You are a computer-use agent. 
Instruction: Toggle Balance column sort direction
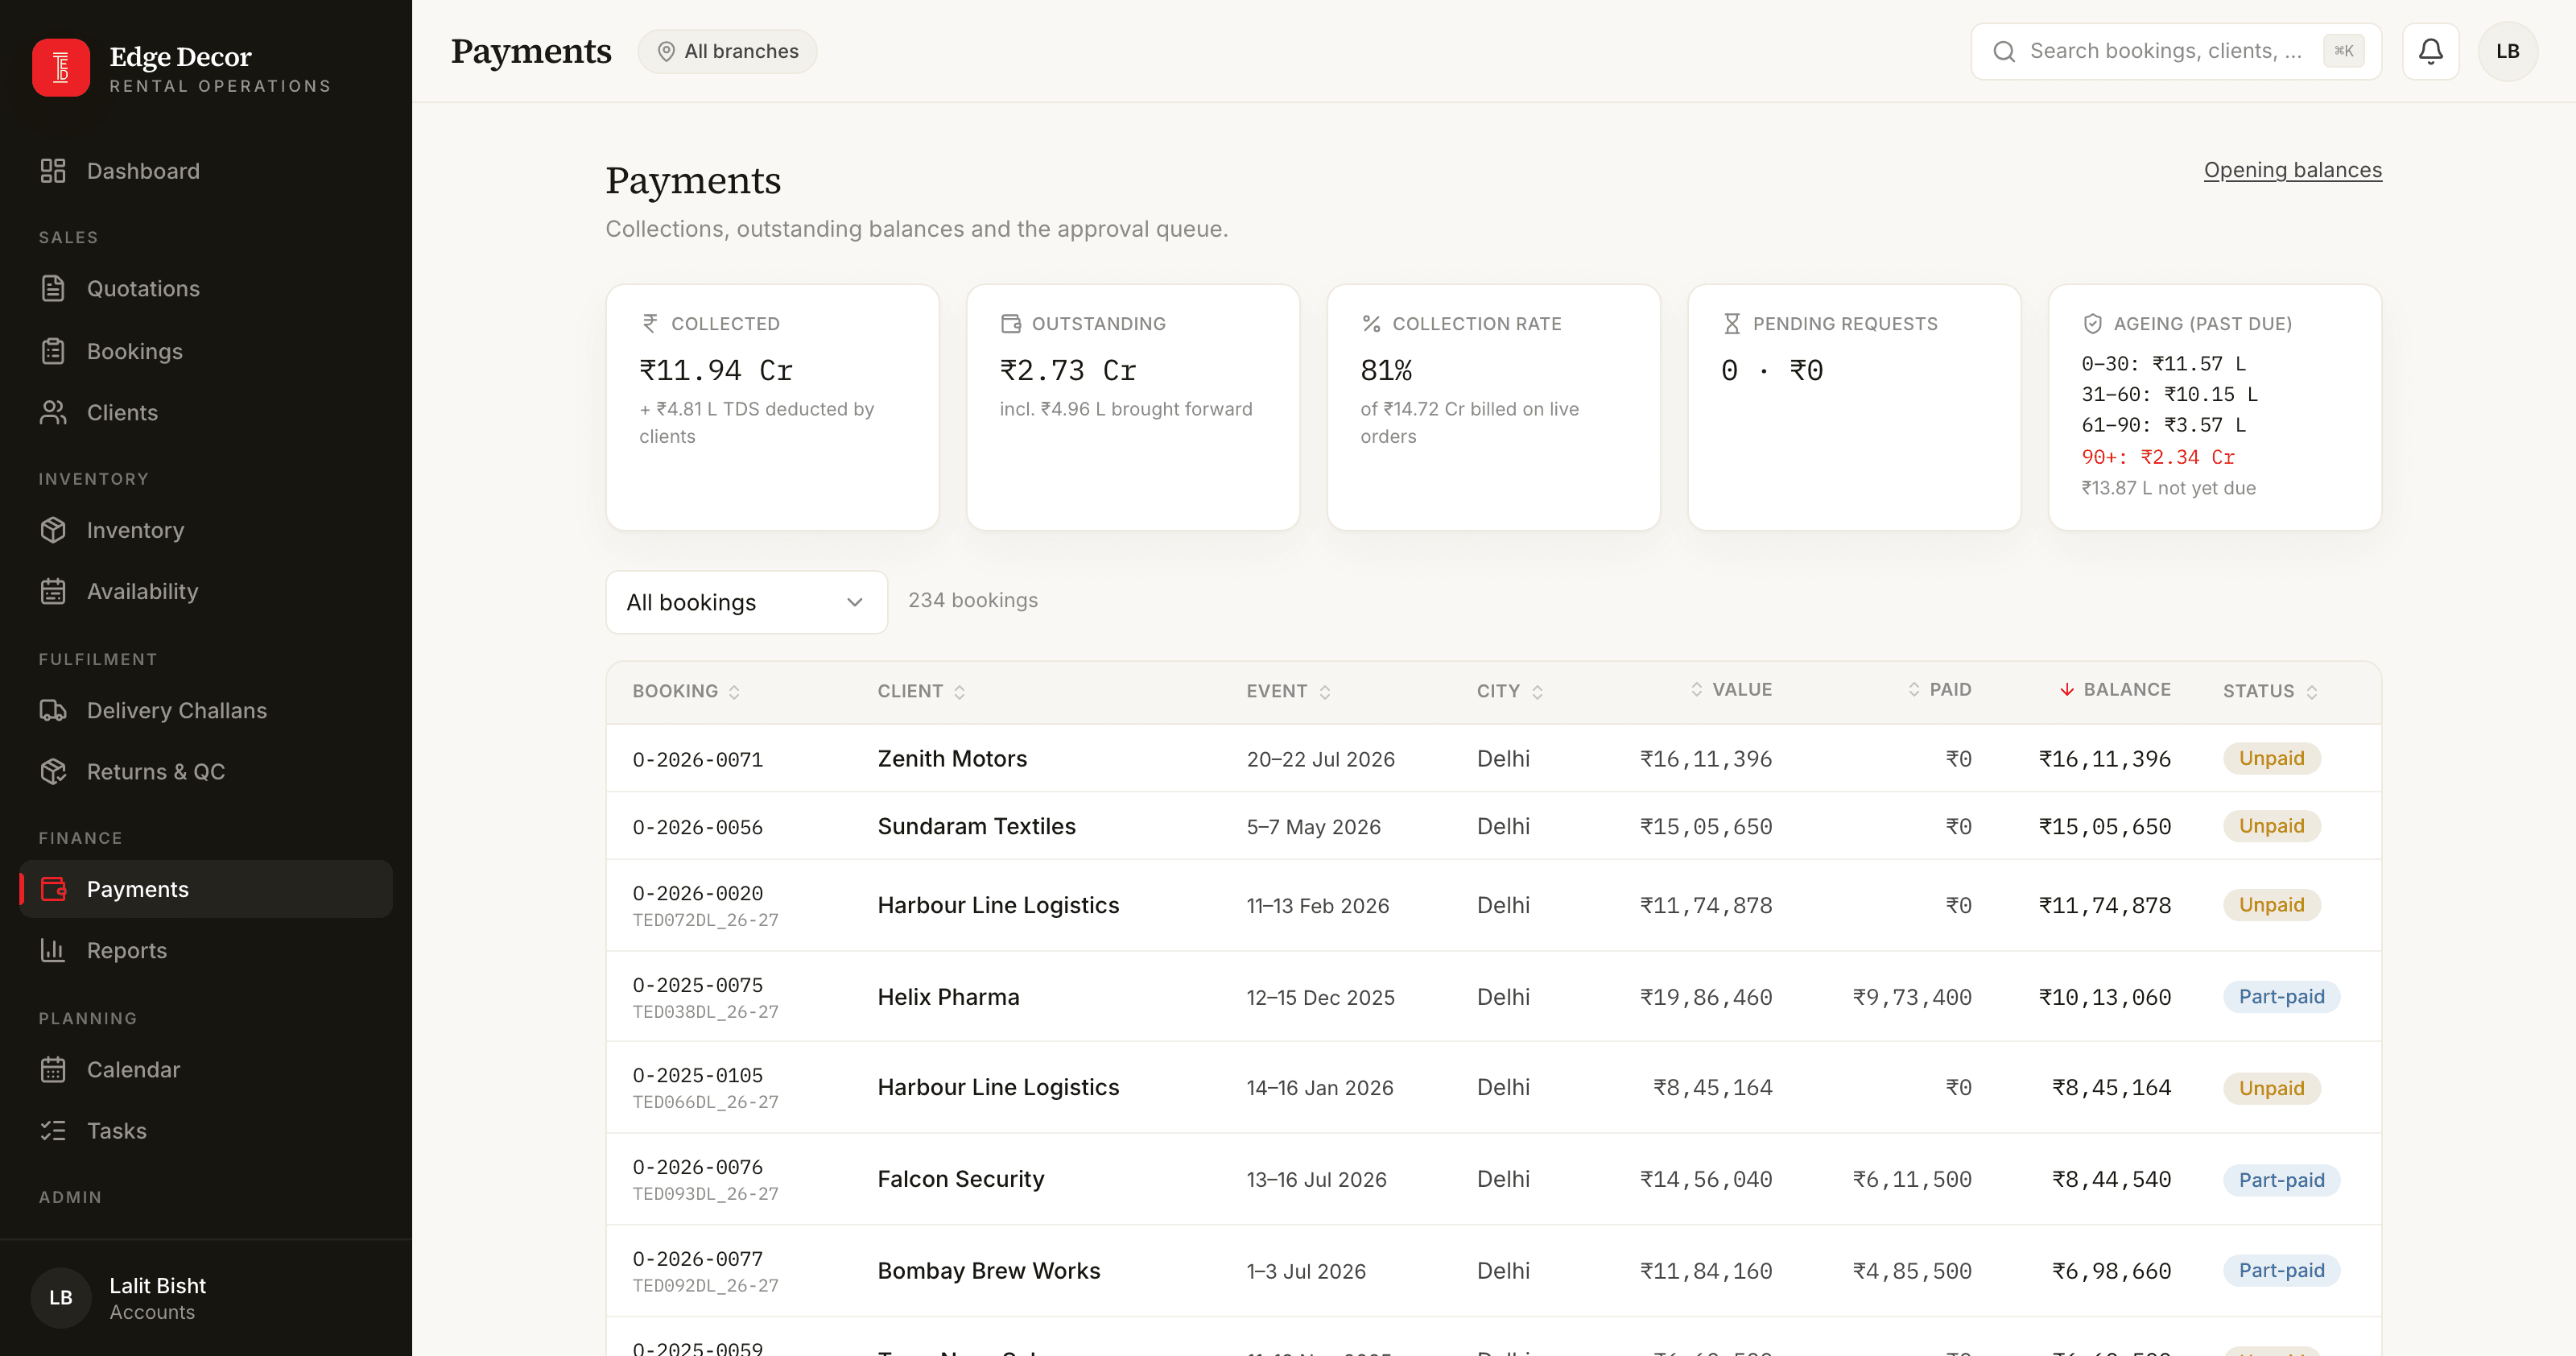click(x=2115, y=689)
